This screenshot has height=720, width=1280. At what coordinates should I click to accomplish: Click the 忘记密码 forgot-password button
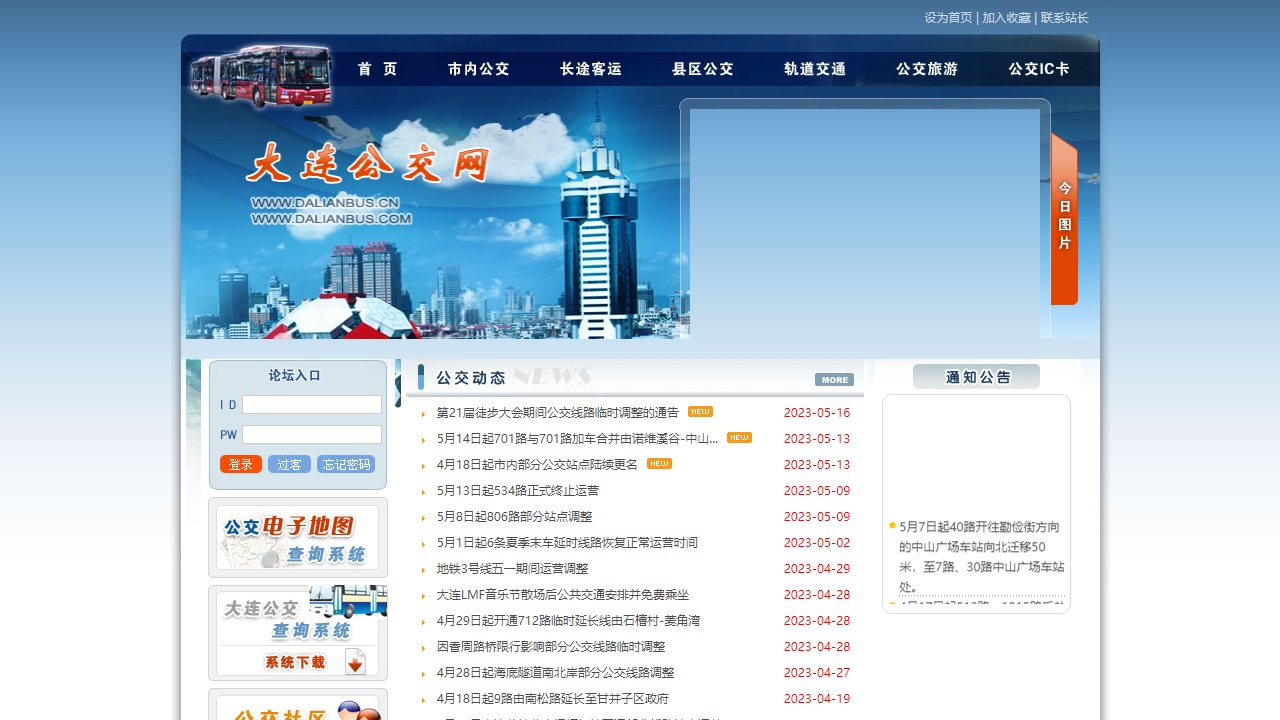point(345,464)
